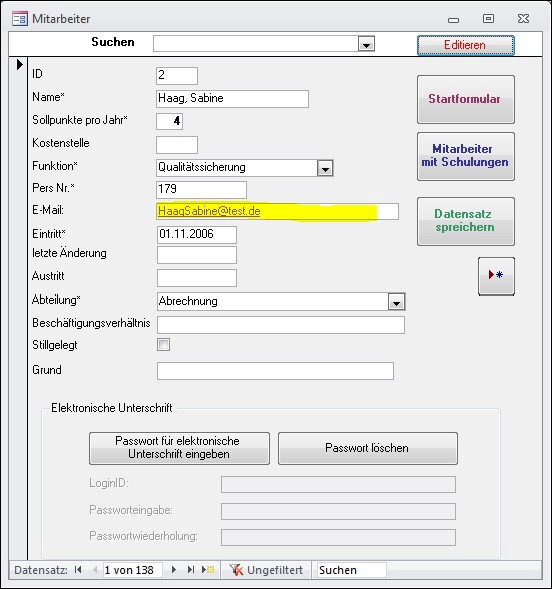Save record with Datensatz speichern
552x589 pixels.
click(x=466, y=221)
